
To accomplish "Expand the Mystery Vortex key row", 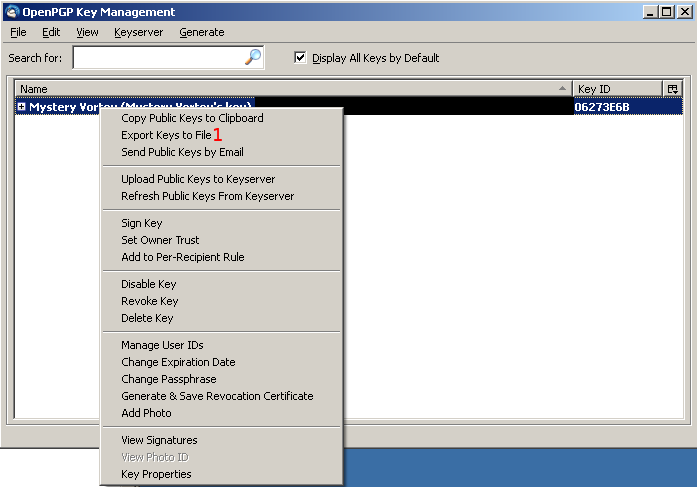I will [21, 107].
